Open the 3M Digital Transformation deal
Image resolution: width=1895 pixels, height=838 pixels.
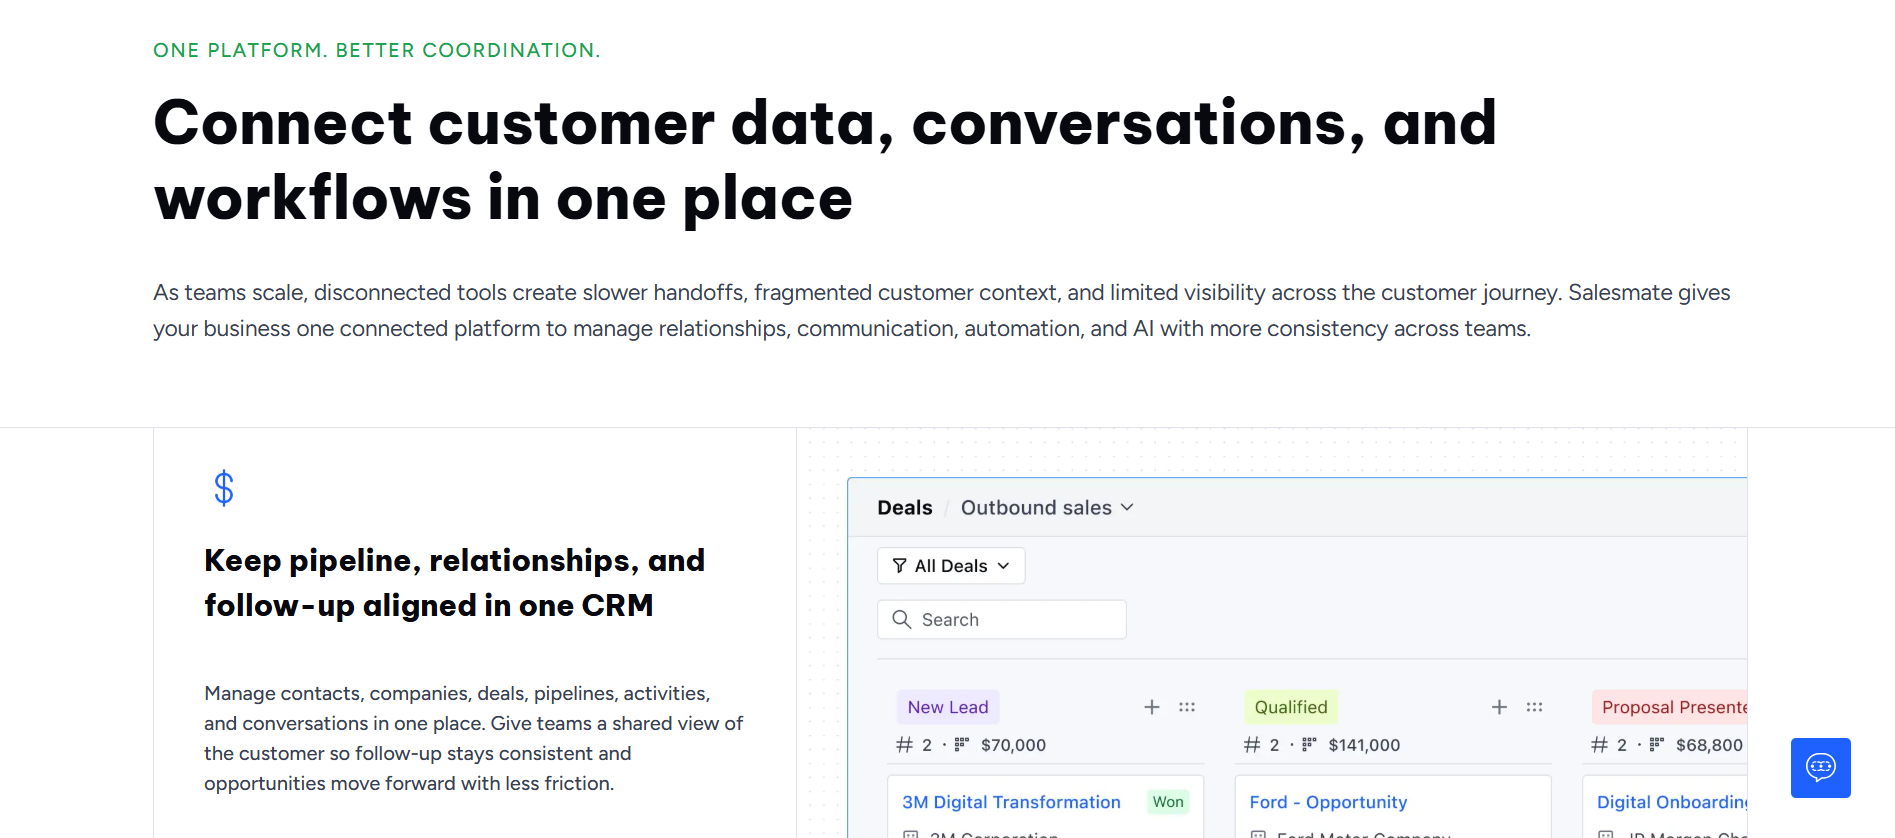tap(1011, 802)
